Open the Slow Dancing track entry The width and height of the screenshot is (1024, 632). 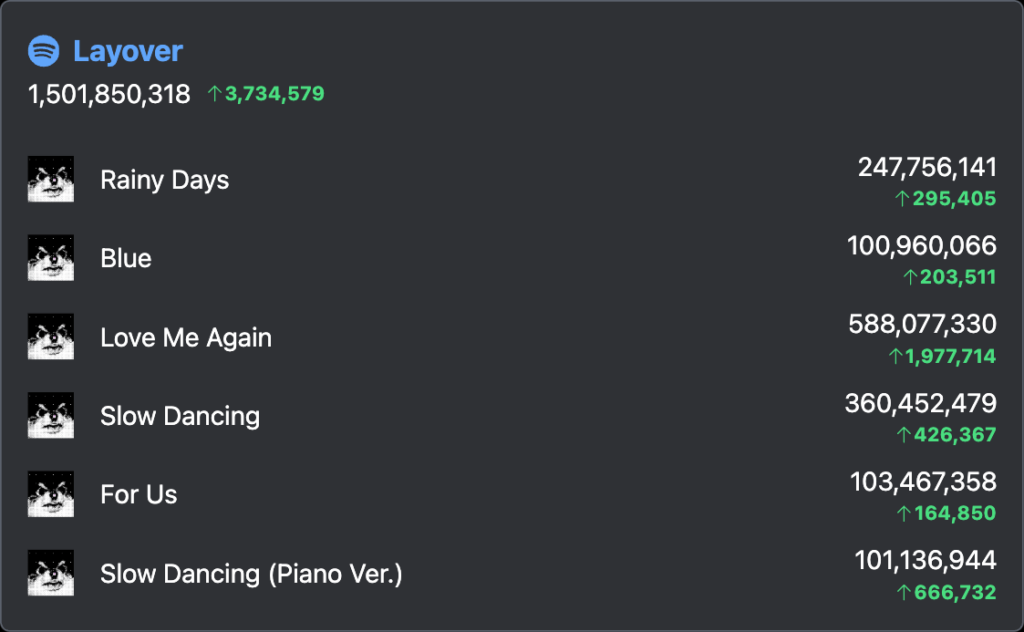tap(180, 417)
